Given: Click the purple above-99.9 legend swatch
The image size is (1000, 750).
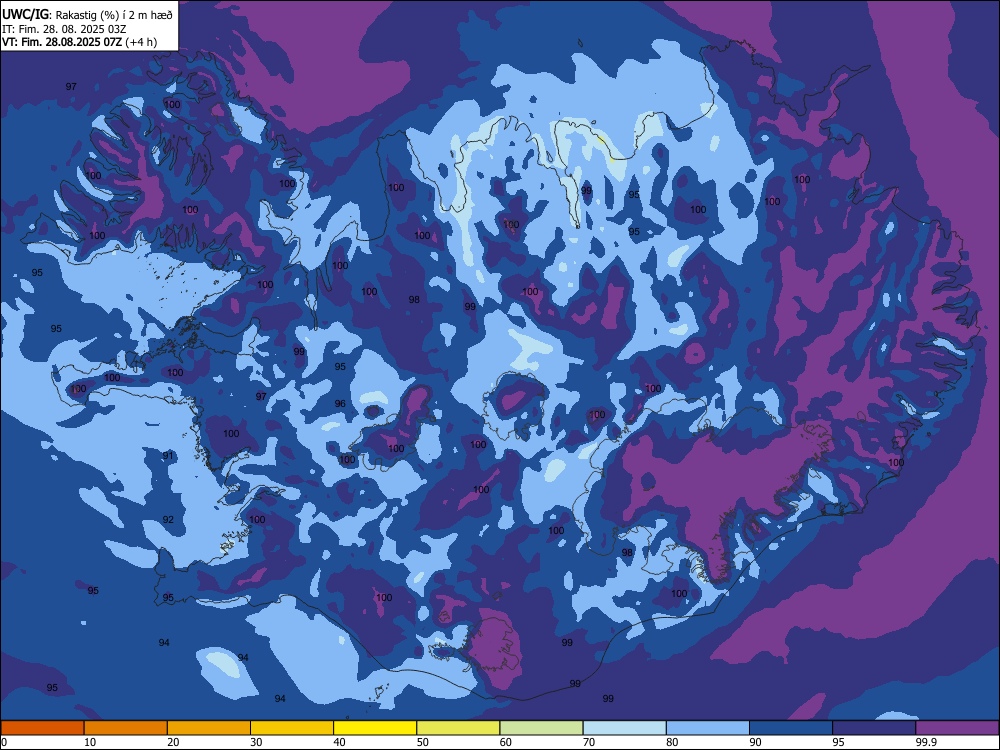Looking at the screenshot, I should pyautogui.click(x=957, y=728).
